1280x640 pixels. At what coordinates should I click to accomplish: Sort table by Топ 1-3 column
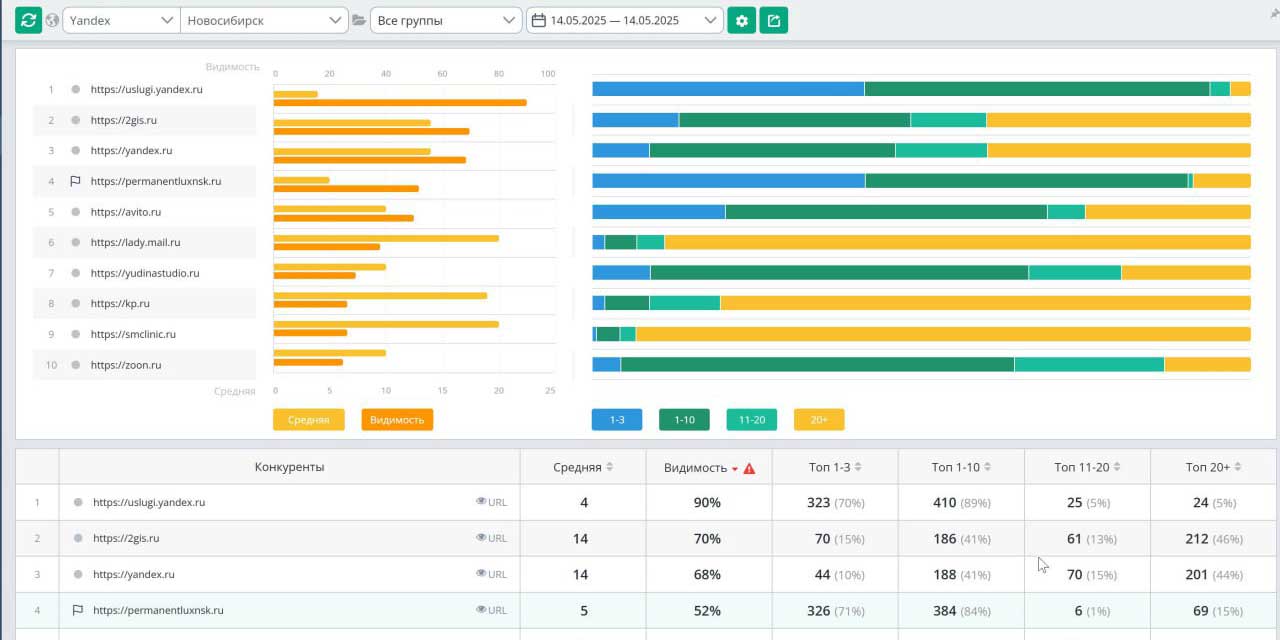point(835,467)
